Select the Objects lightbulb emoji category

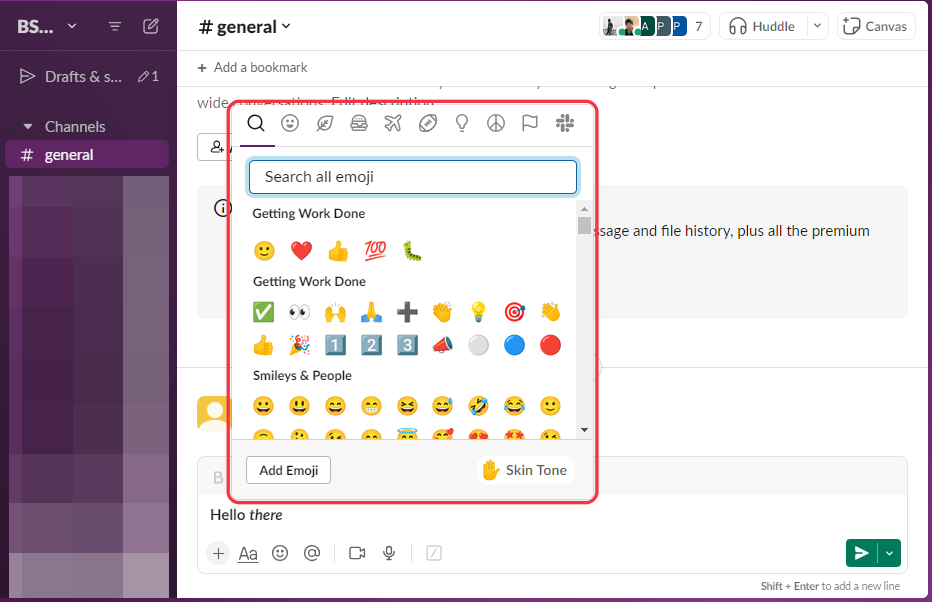[461, 123]
